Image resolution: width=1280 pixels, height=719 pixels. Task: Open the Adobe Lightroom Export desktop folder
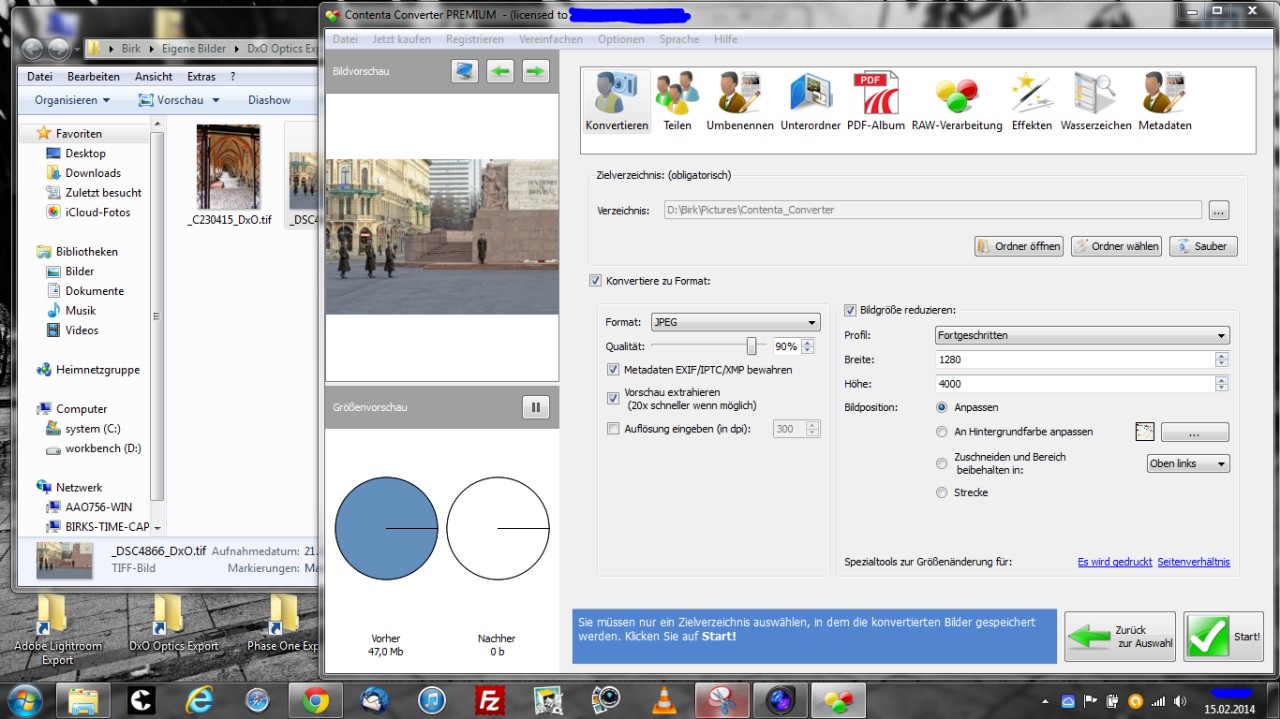57,630
